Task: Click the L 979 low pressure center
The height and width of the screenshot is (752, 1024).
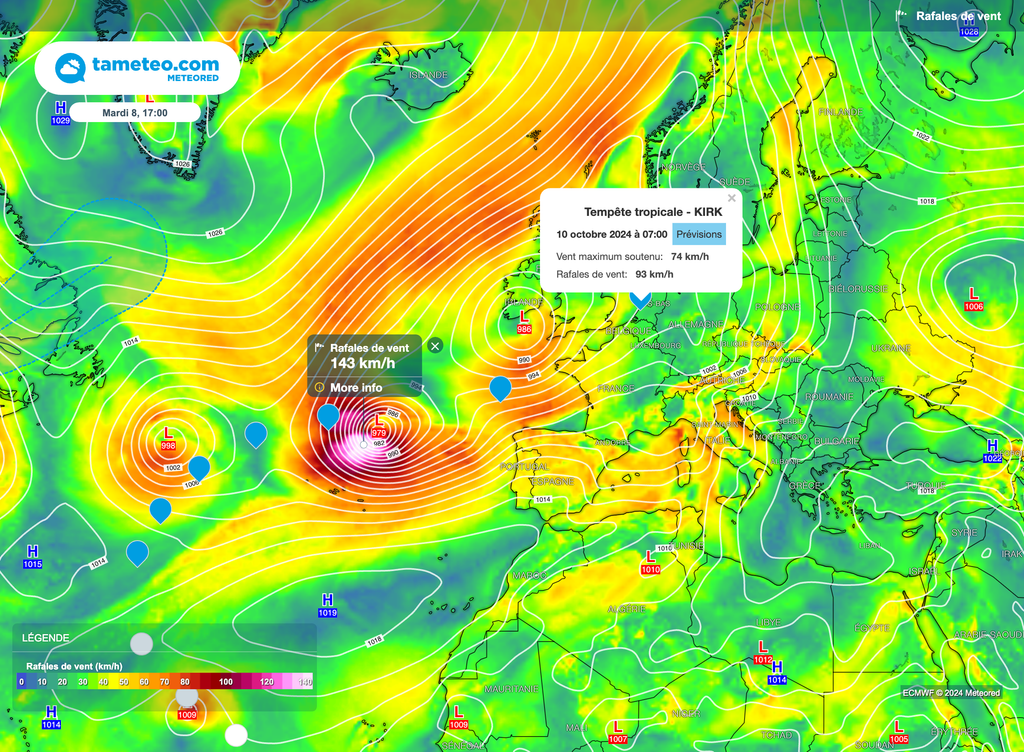Action: coord(379,424)
